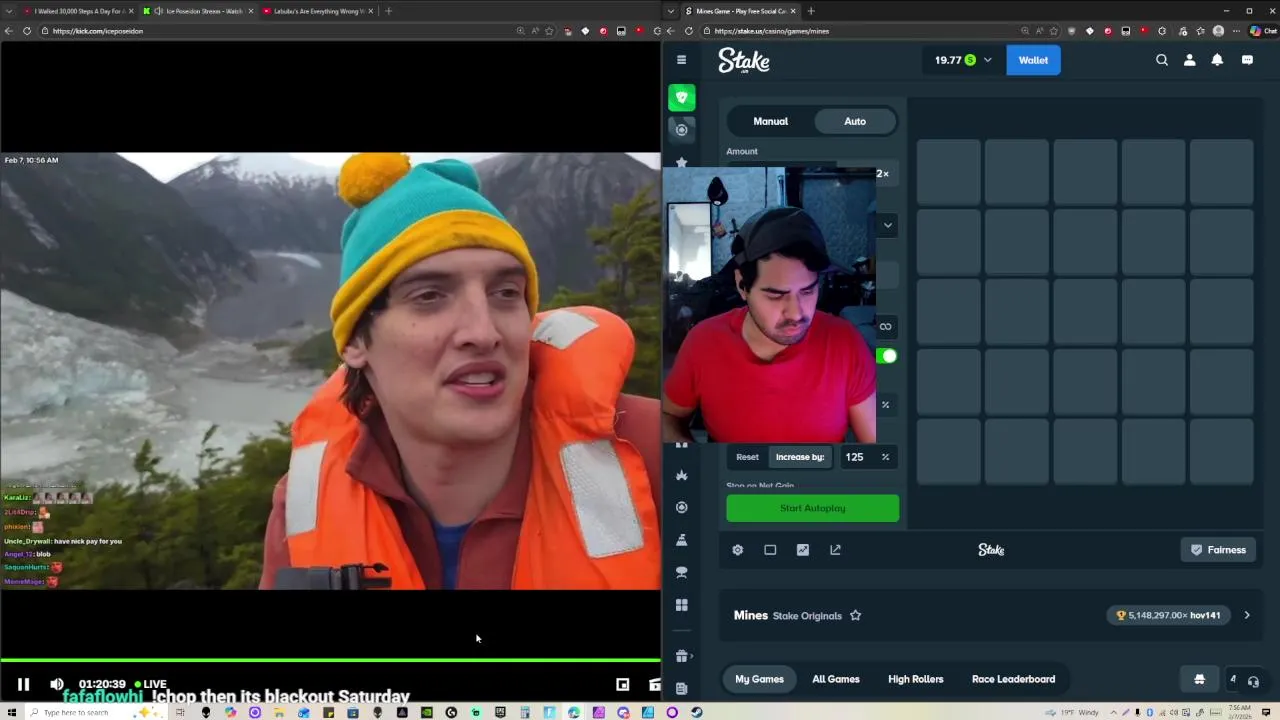The height and width of the screenshot is (720, 1280).
Task: Expand the balance currency dropdown
Action: (988, 60)
